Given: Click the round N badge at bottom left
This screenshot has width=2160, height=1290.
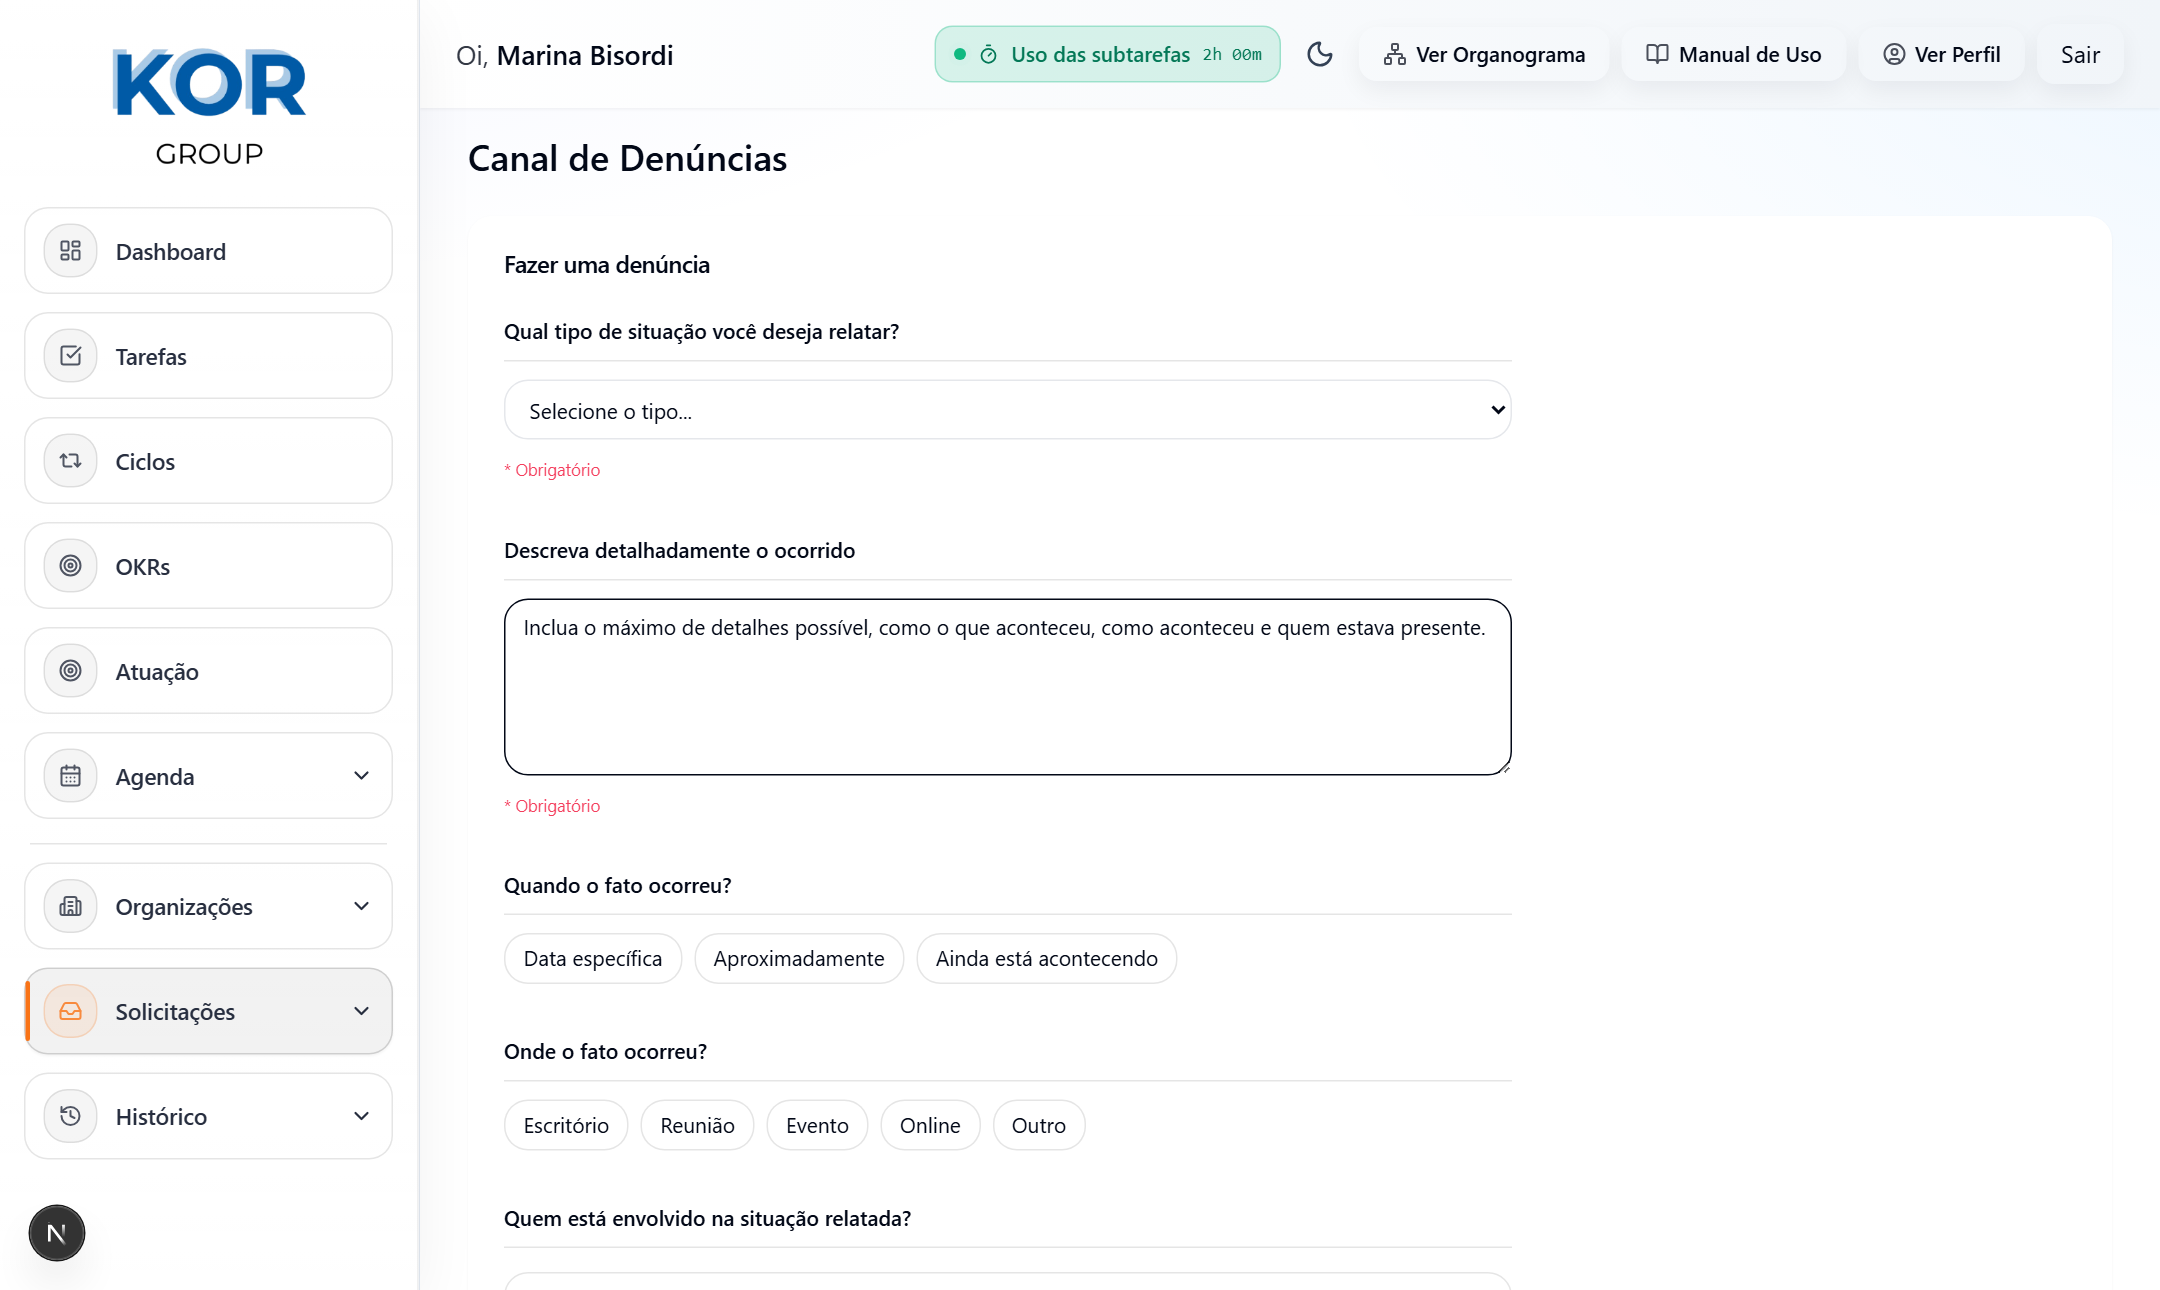Looking at the screenshot, I should 57,1233.
